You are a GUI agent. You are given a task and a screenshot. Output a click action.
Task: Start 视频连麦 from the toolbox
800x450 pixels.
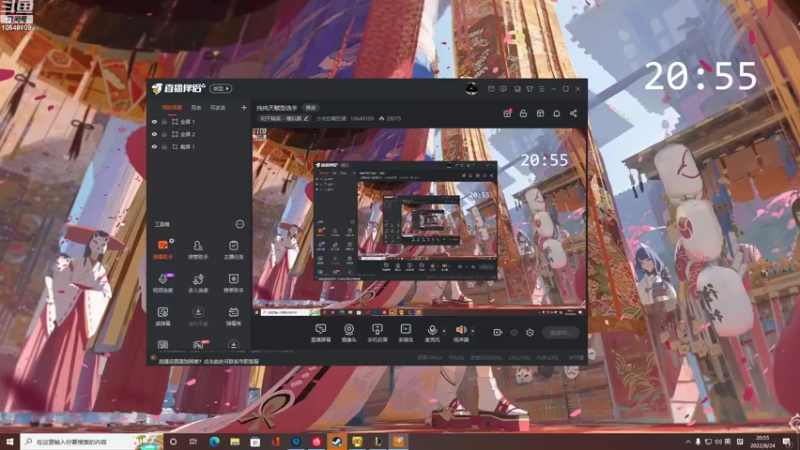coord(163,283)
